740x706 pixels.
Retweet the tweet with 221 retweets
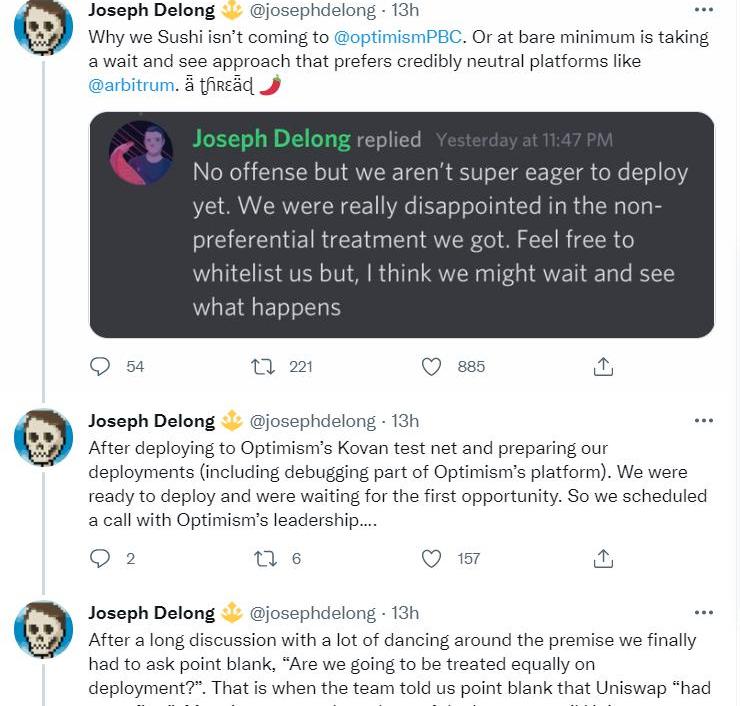(x=262, y=367)
